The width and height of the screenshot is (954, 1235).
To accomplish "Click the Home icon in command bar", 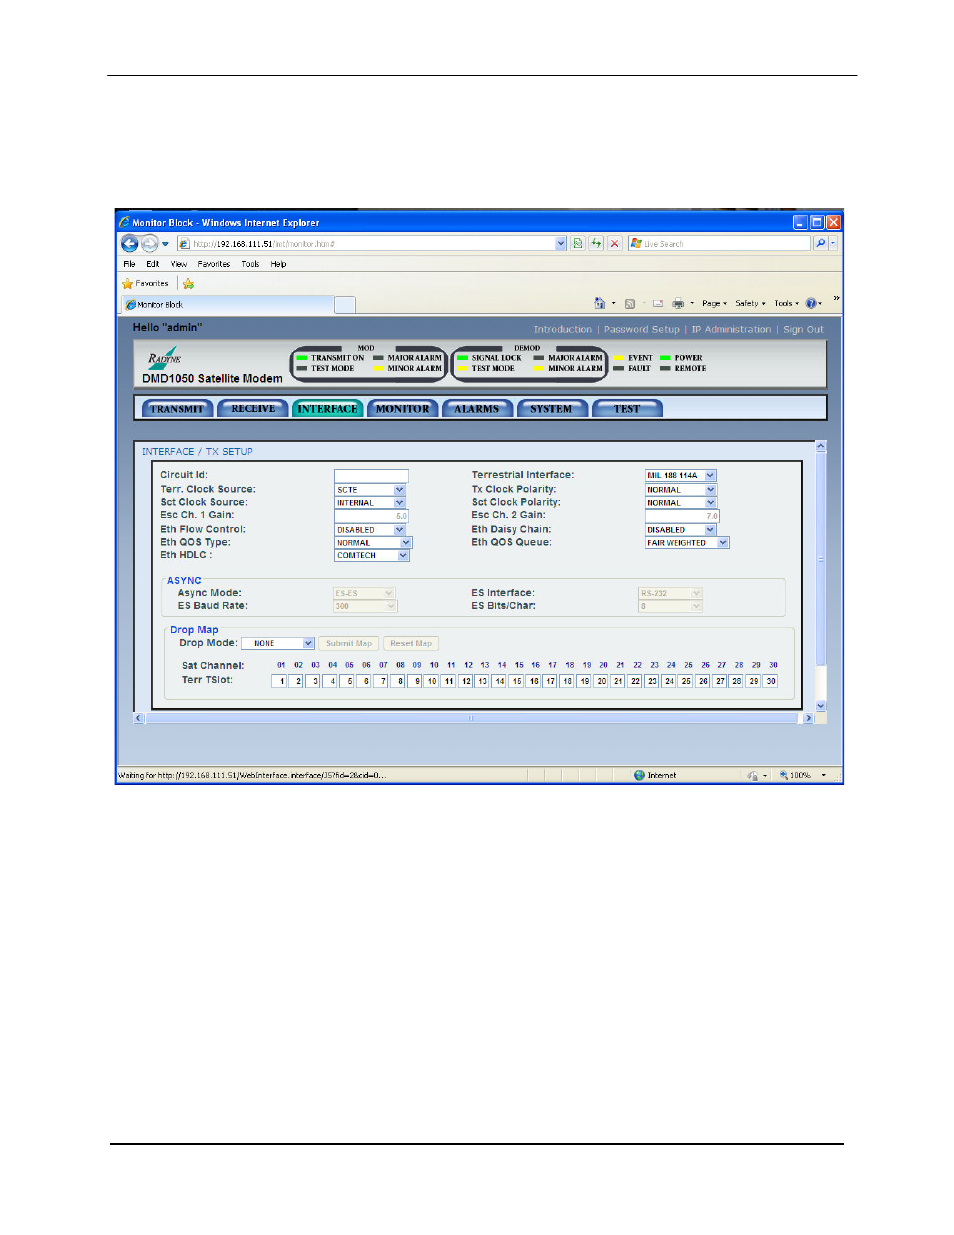I will pos(599,303).
